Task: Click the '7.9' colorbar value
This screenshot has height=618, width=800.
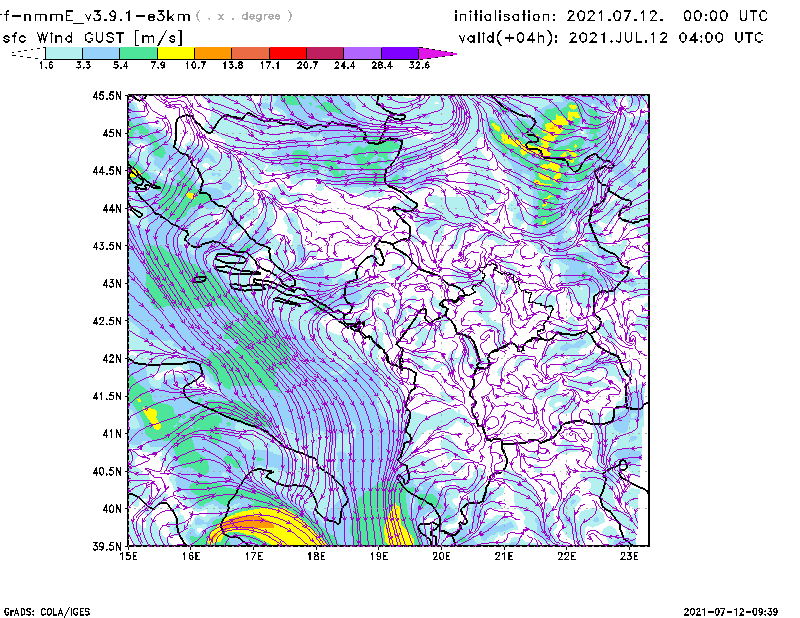Action: coord(158,65)
